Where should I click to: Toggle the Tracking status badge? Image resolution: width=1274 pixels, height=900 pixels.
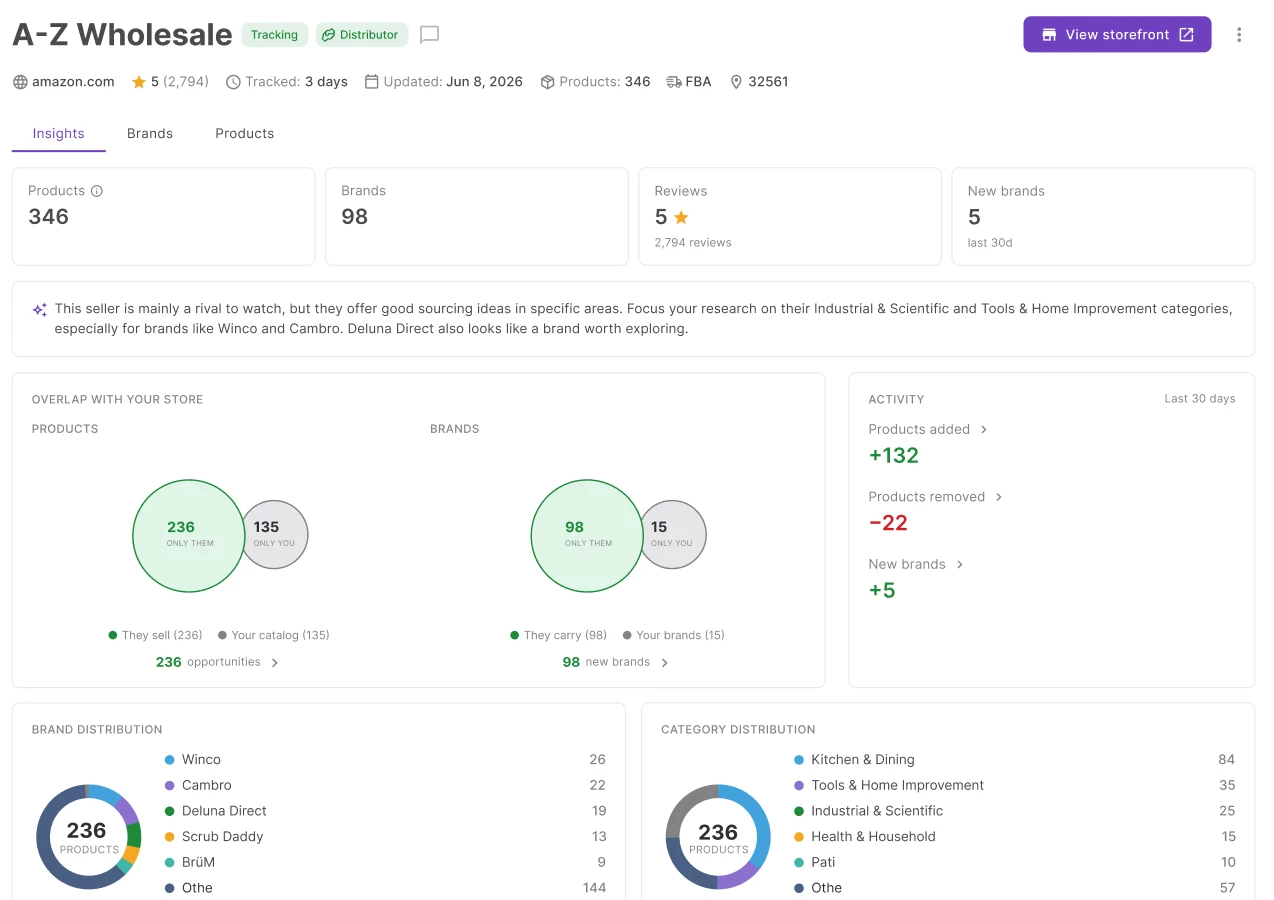(274, 35)
